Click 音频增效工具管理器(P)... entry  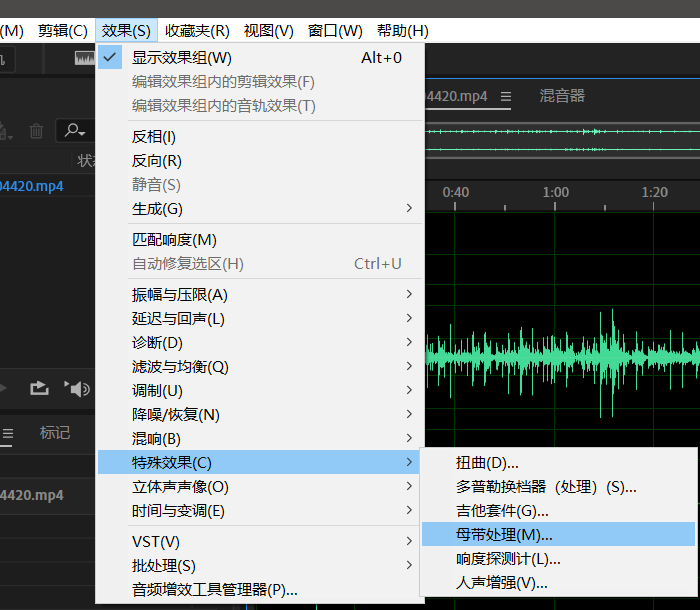[x=215, y=589]
